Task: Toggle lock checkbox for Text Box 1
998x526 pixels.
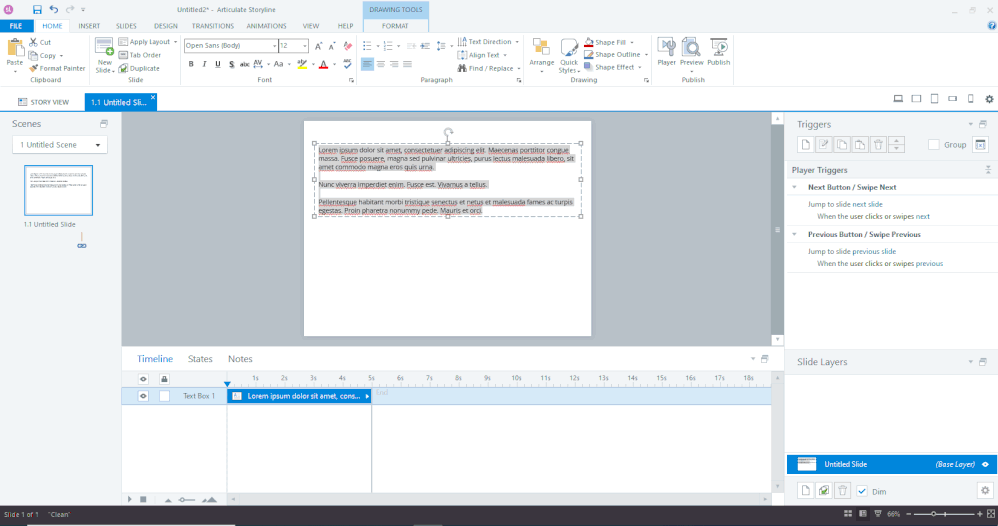Action: point(164,396)
